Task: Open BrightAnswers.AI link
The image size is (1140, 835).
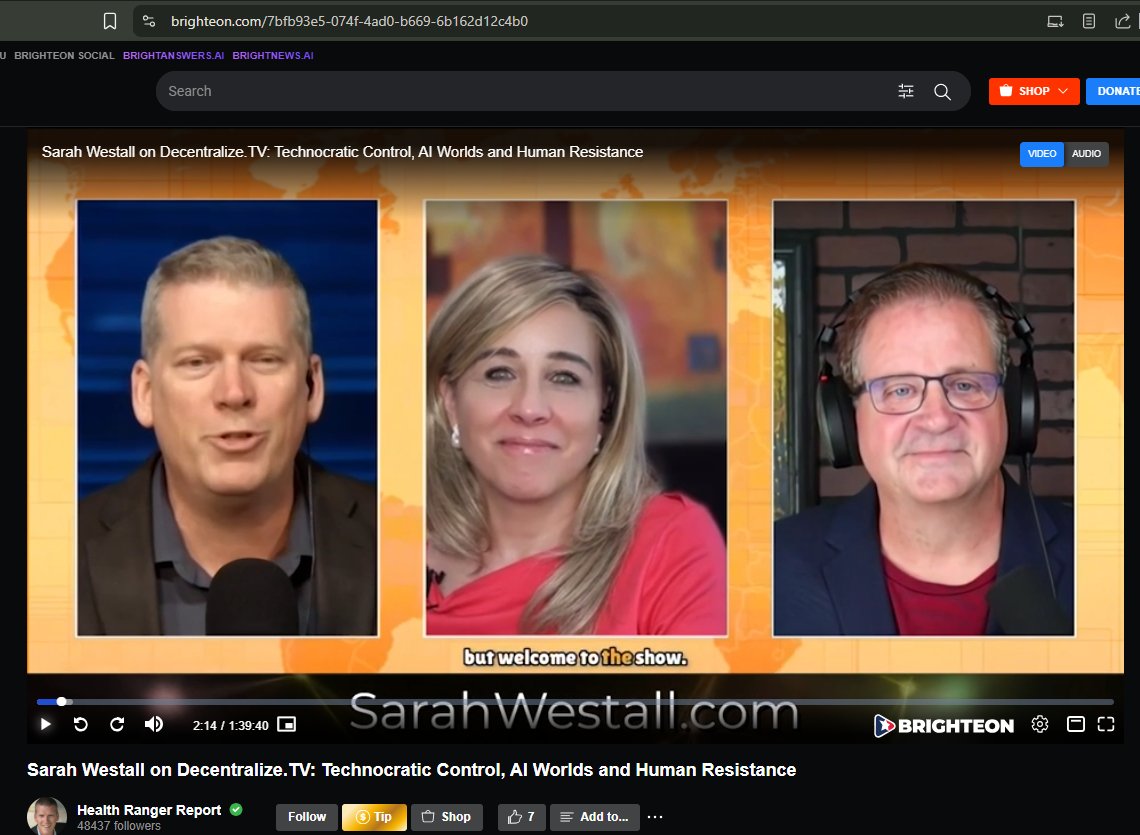Action: click(x=173, y=55)
